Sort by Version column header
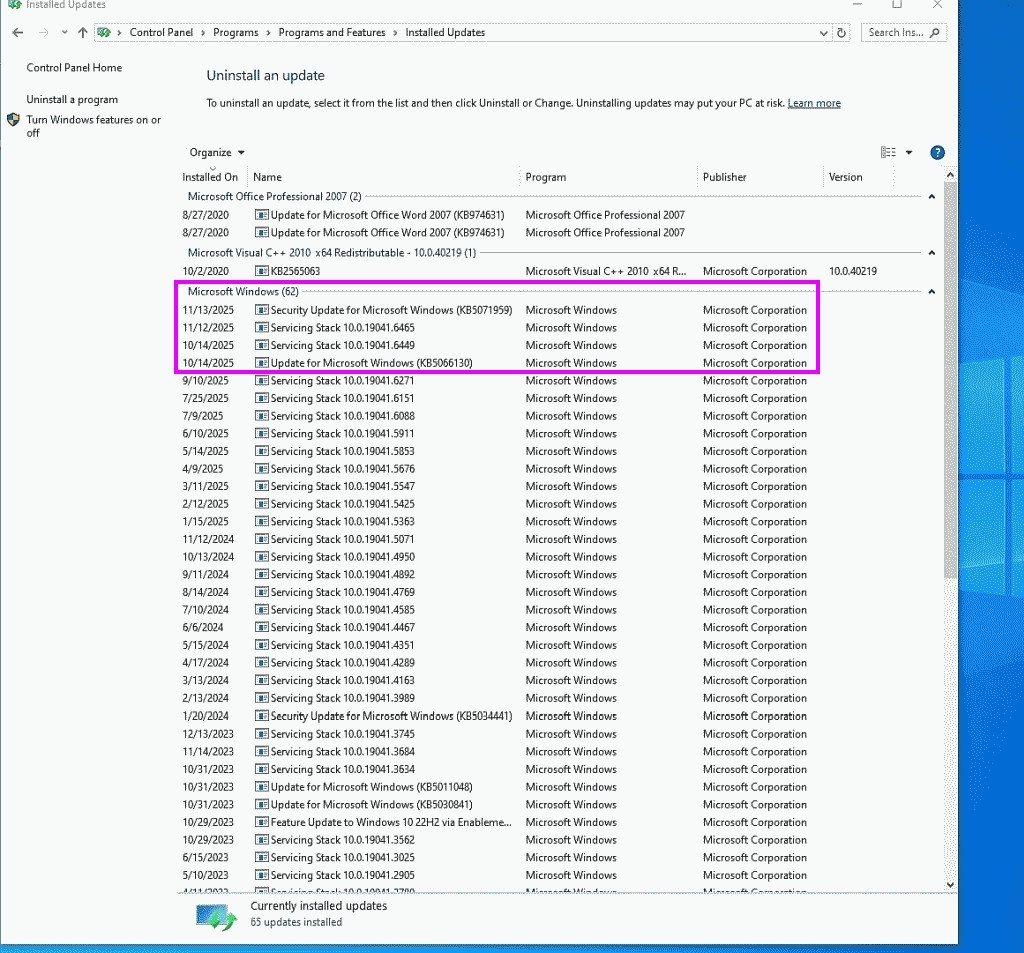The height and width of the screenshot is (953, 1024). [846, 177]
